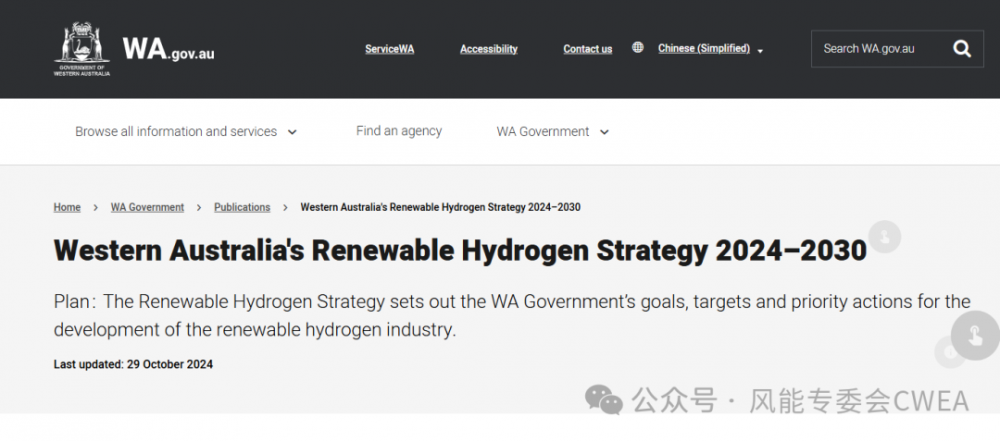Open the ServiceWA link
1000x441 pixels.
[x=389, y=49]
